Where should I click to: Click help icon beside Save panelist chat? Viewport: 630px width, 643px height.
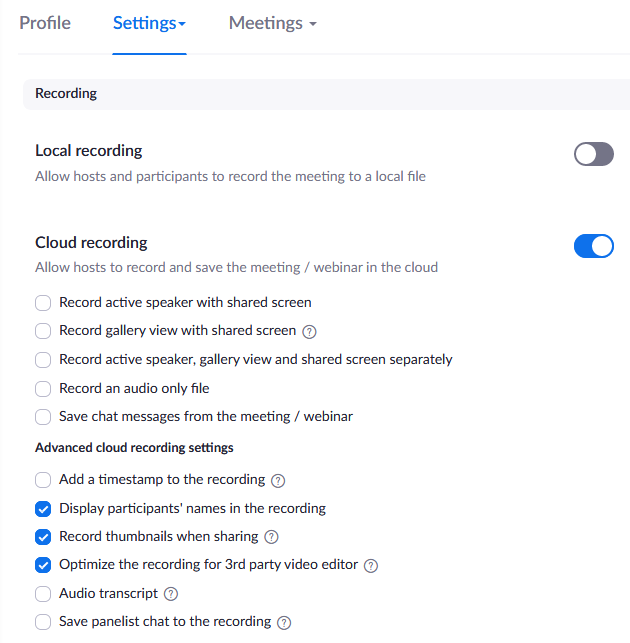pyautogui.click(x=284, y=622)
